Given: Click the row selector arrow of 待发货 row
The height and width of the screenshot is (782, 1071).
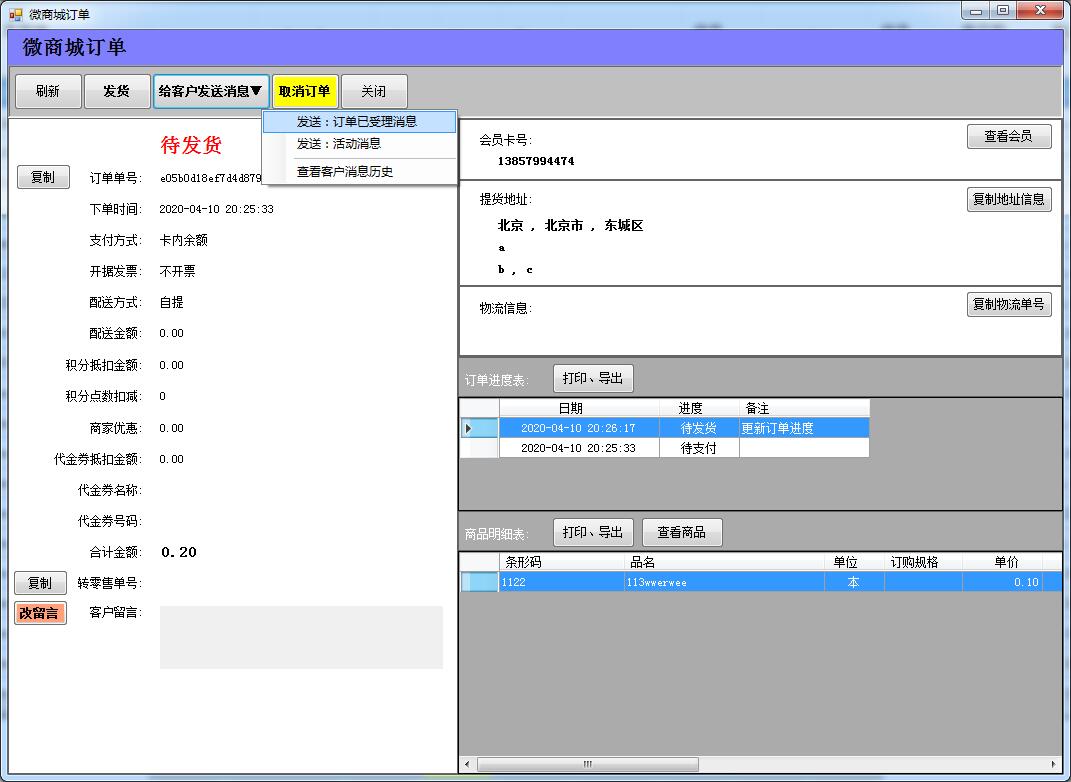Looking at the screenshot, I should [479, 428].
